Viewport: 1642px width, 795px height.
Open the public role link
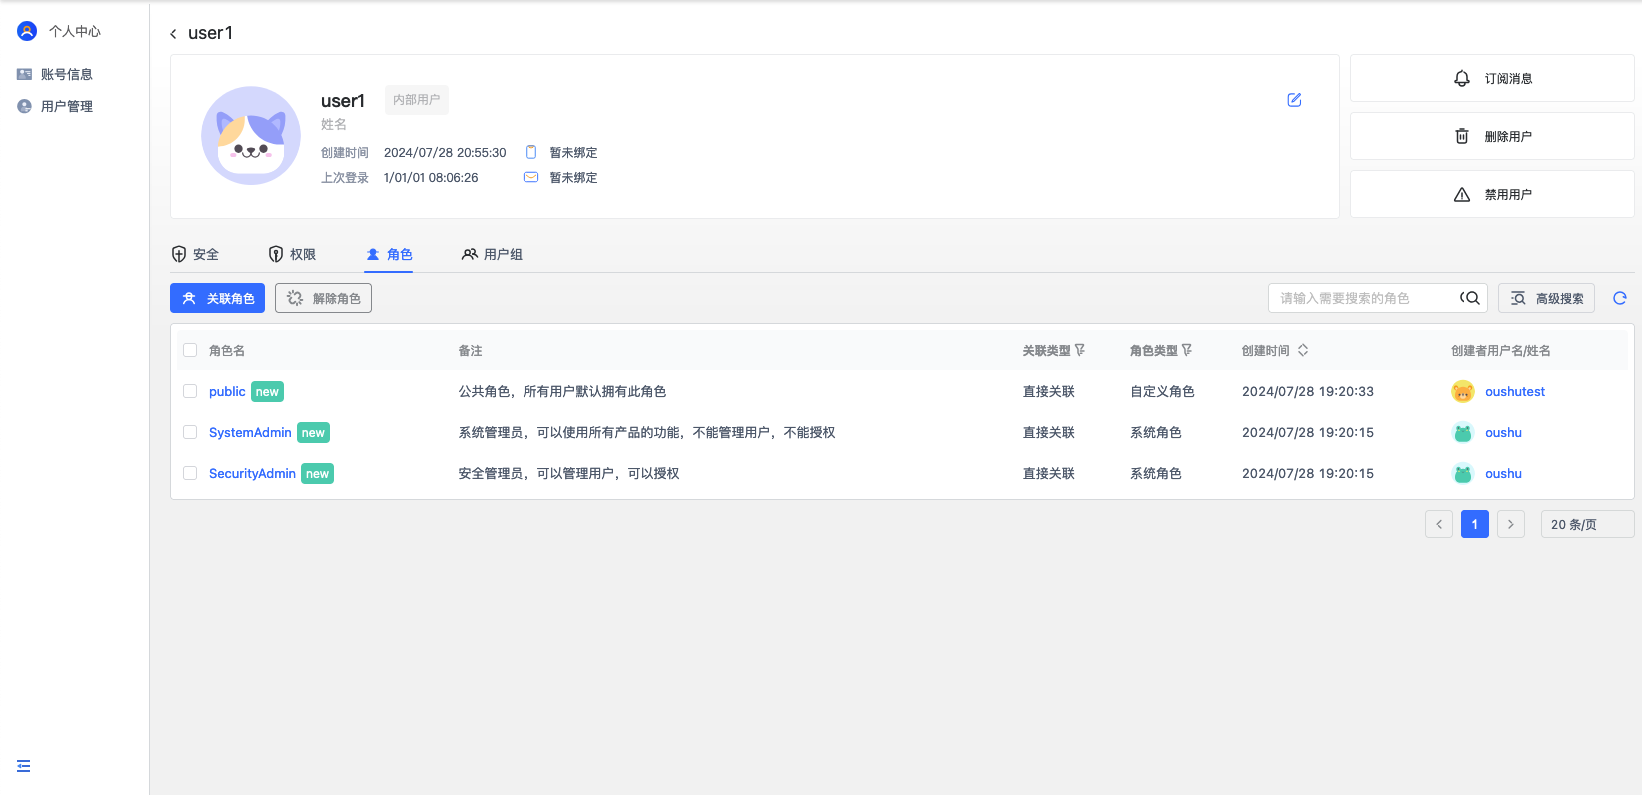point(227,392)
